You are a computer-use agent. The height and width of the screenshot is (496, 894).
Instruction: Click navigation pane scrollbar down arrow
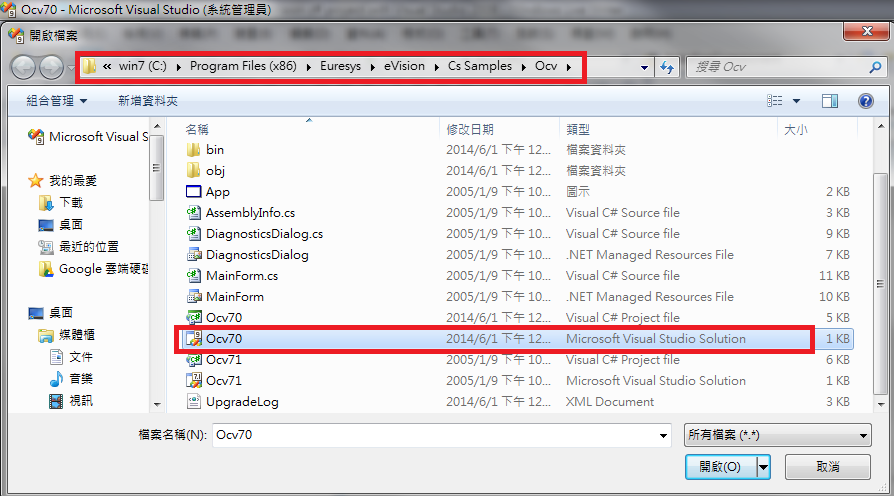click(x=157, y=405)
